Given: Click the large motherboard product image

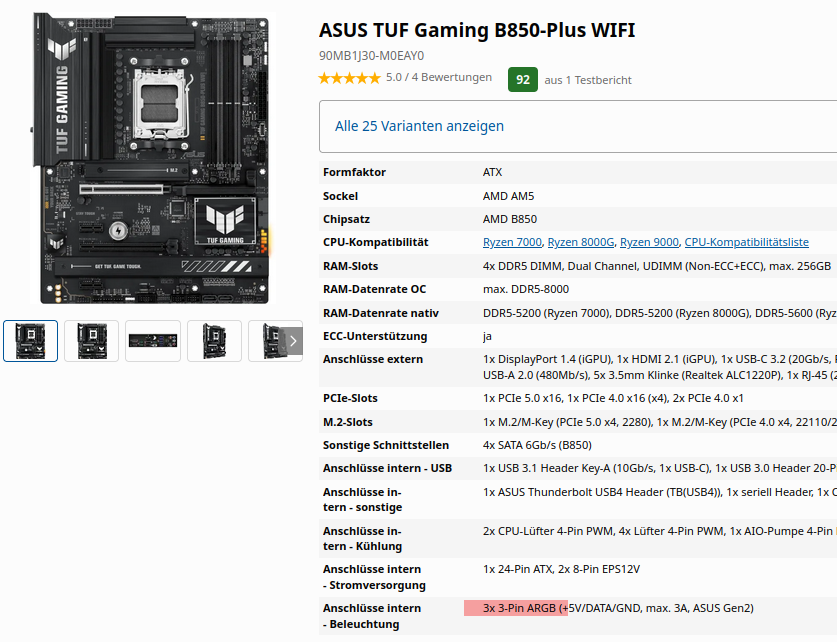Looking at the screenshot, I should click(153, 158).
